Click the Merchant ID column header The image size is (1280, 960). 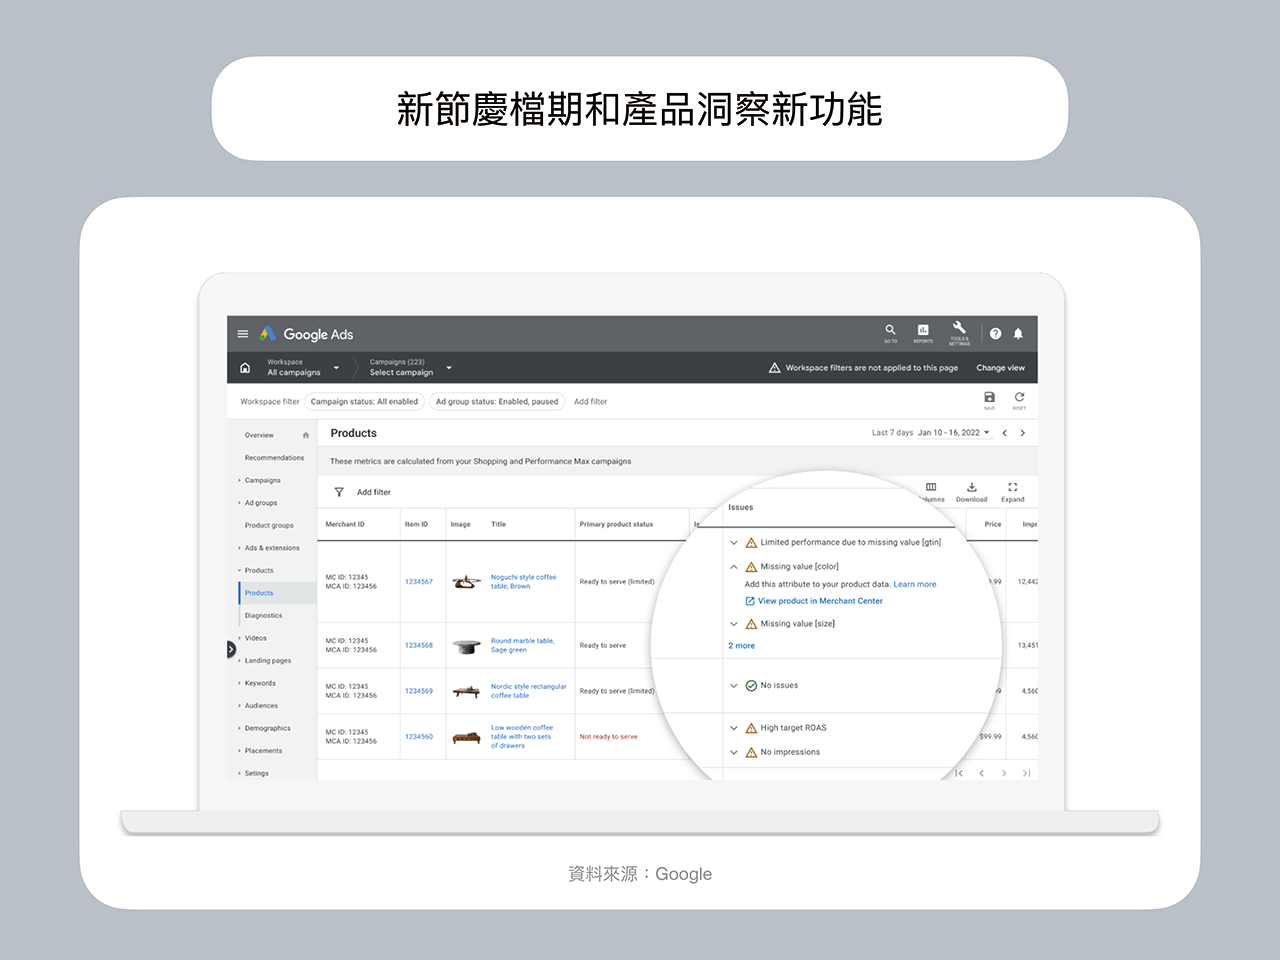pyautogui.click(x=345, y=524)
